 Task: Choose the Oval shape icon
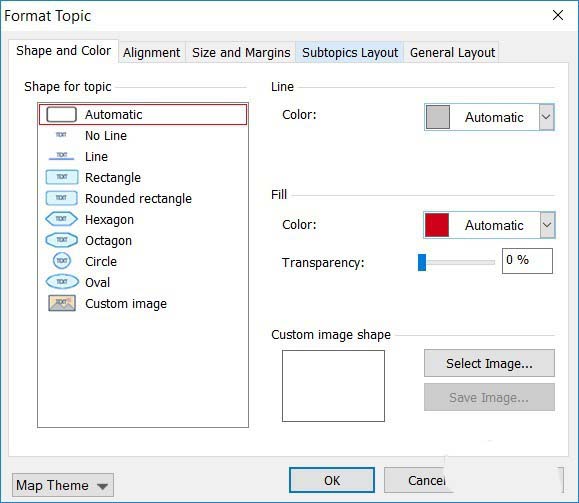pos(62,282)
